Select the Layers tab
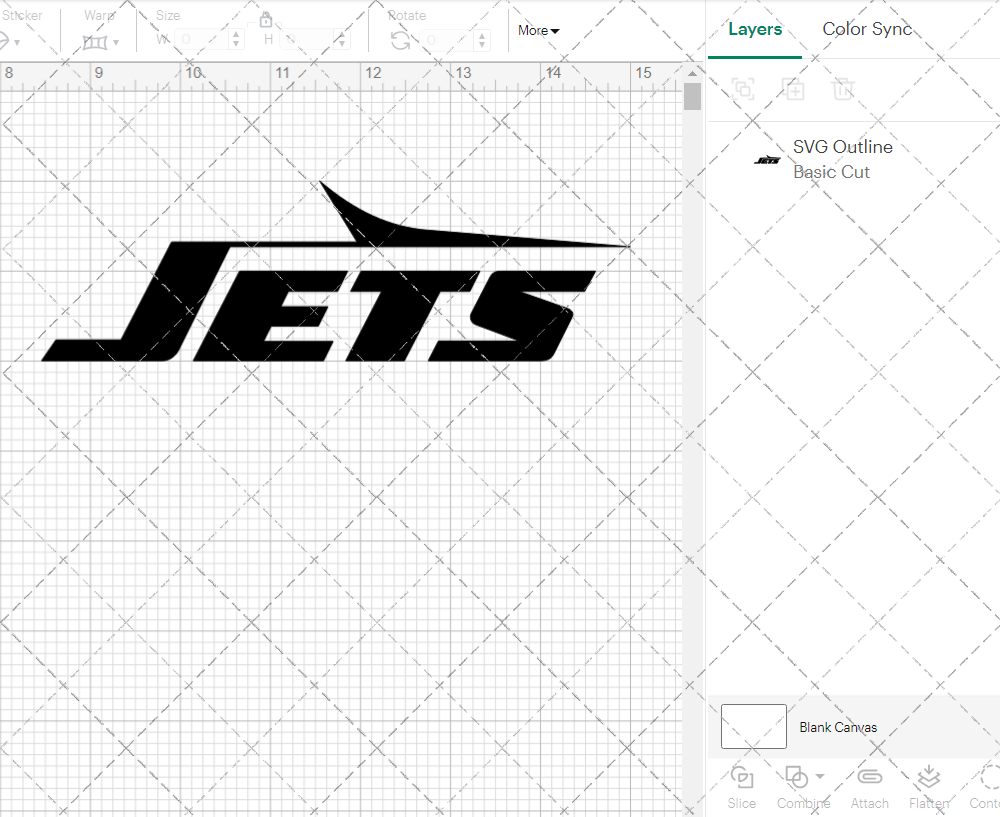Image resolution: width=1000 pixels, height=817 pixels. pos(755,29)
